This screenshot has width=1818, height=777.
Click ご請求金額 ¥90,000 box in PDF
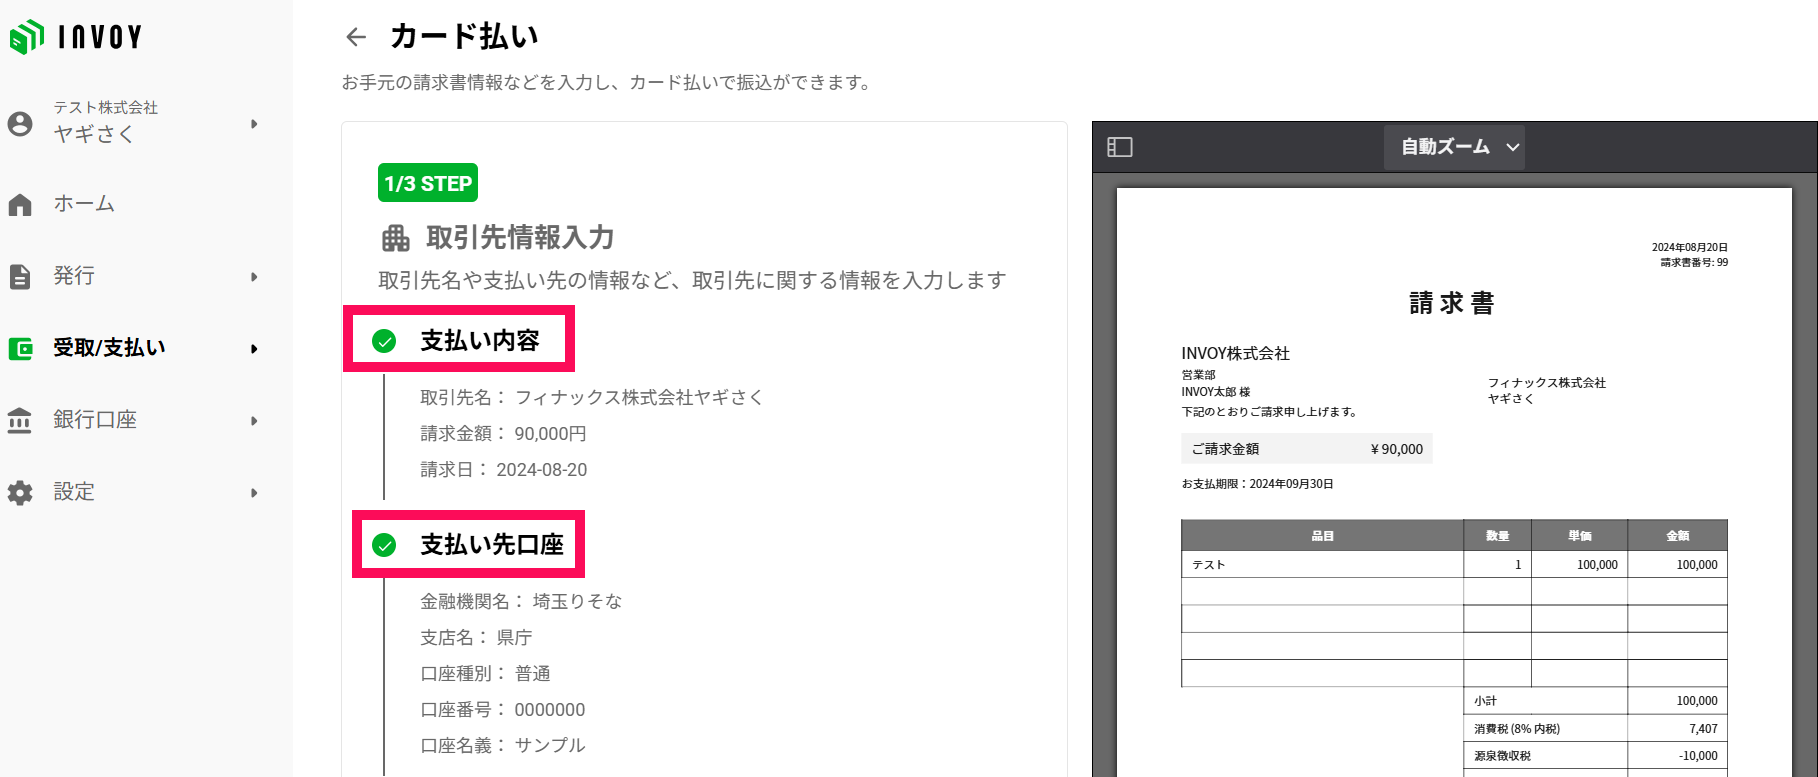click(1306, 449)
